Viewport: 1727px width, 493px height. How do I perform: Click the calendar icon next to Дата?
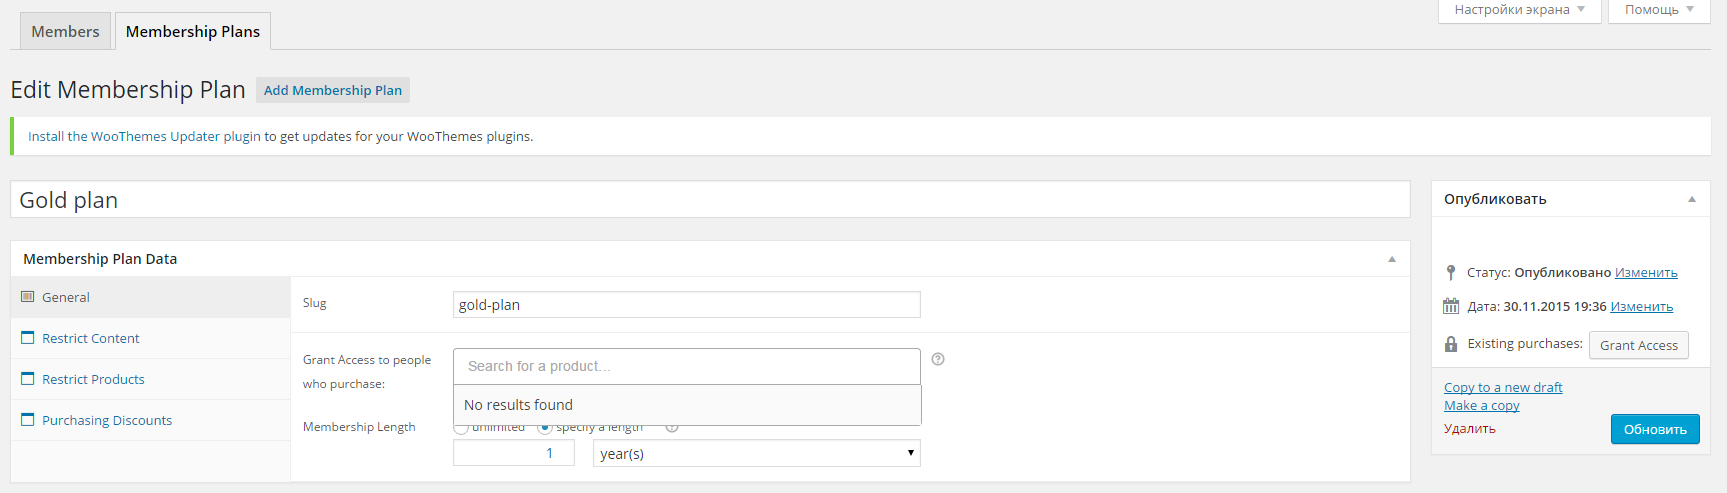click(x=1451, y=307)
